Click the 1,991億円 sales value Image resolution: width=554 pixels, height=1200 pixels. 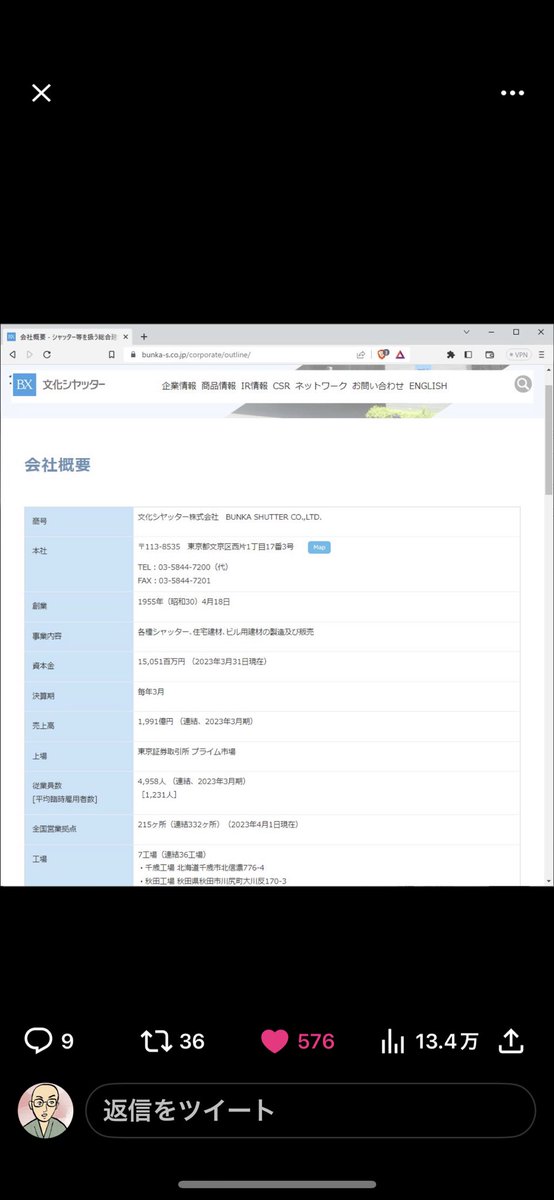(x=153, y=721)
